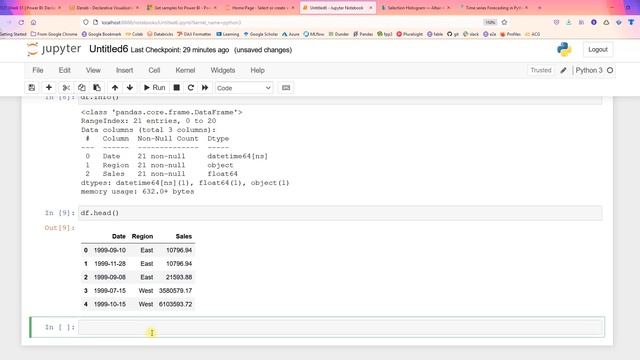The height and width of the screenshot is (360, 640).
Task: Interrupt the kernel with stop icon
Action: [x=176, y=88]
